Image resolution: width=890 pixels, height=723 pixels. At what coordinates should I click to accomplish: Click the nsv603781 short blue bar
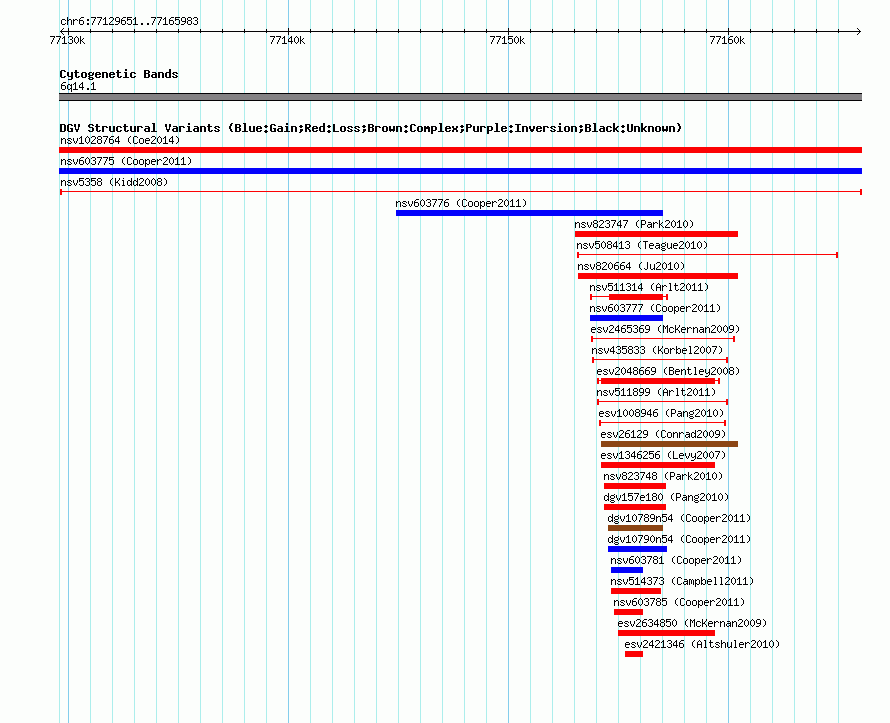coord(627,570)
